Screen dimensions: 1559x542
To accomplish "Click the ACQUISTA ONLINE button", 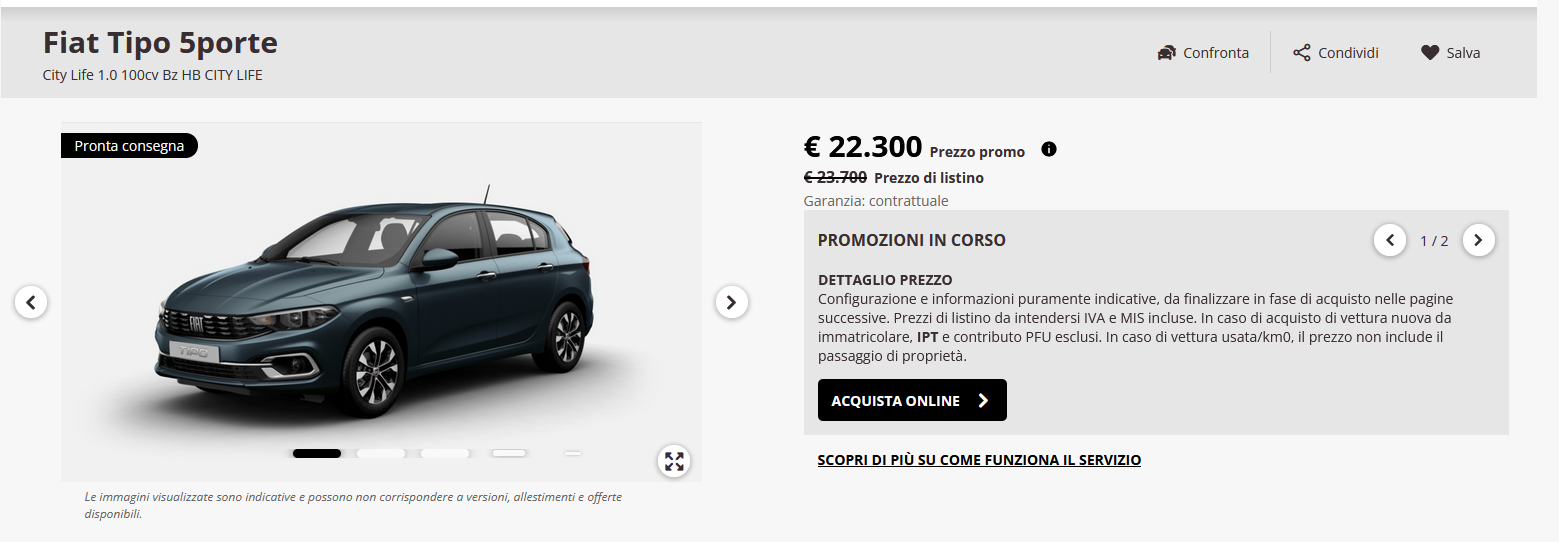I will point(912,400).
